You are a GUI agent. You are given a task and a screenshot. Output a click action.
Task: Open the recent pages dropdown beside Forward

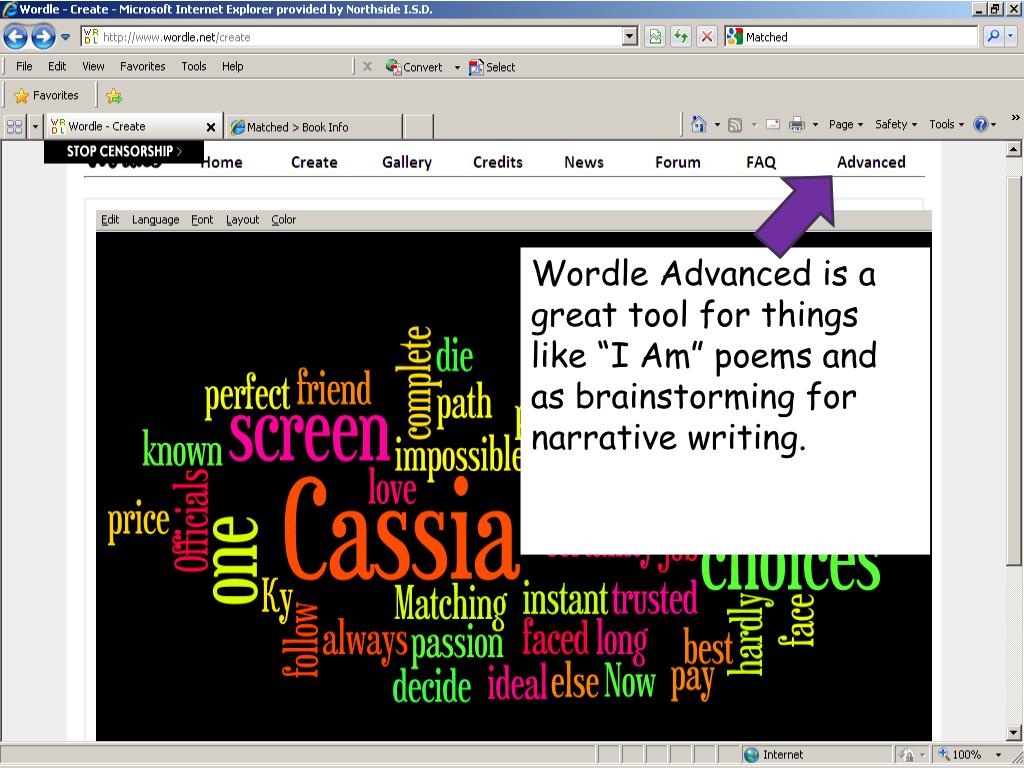pos(65,37)
